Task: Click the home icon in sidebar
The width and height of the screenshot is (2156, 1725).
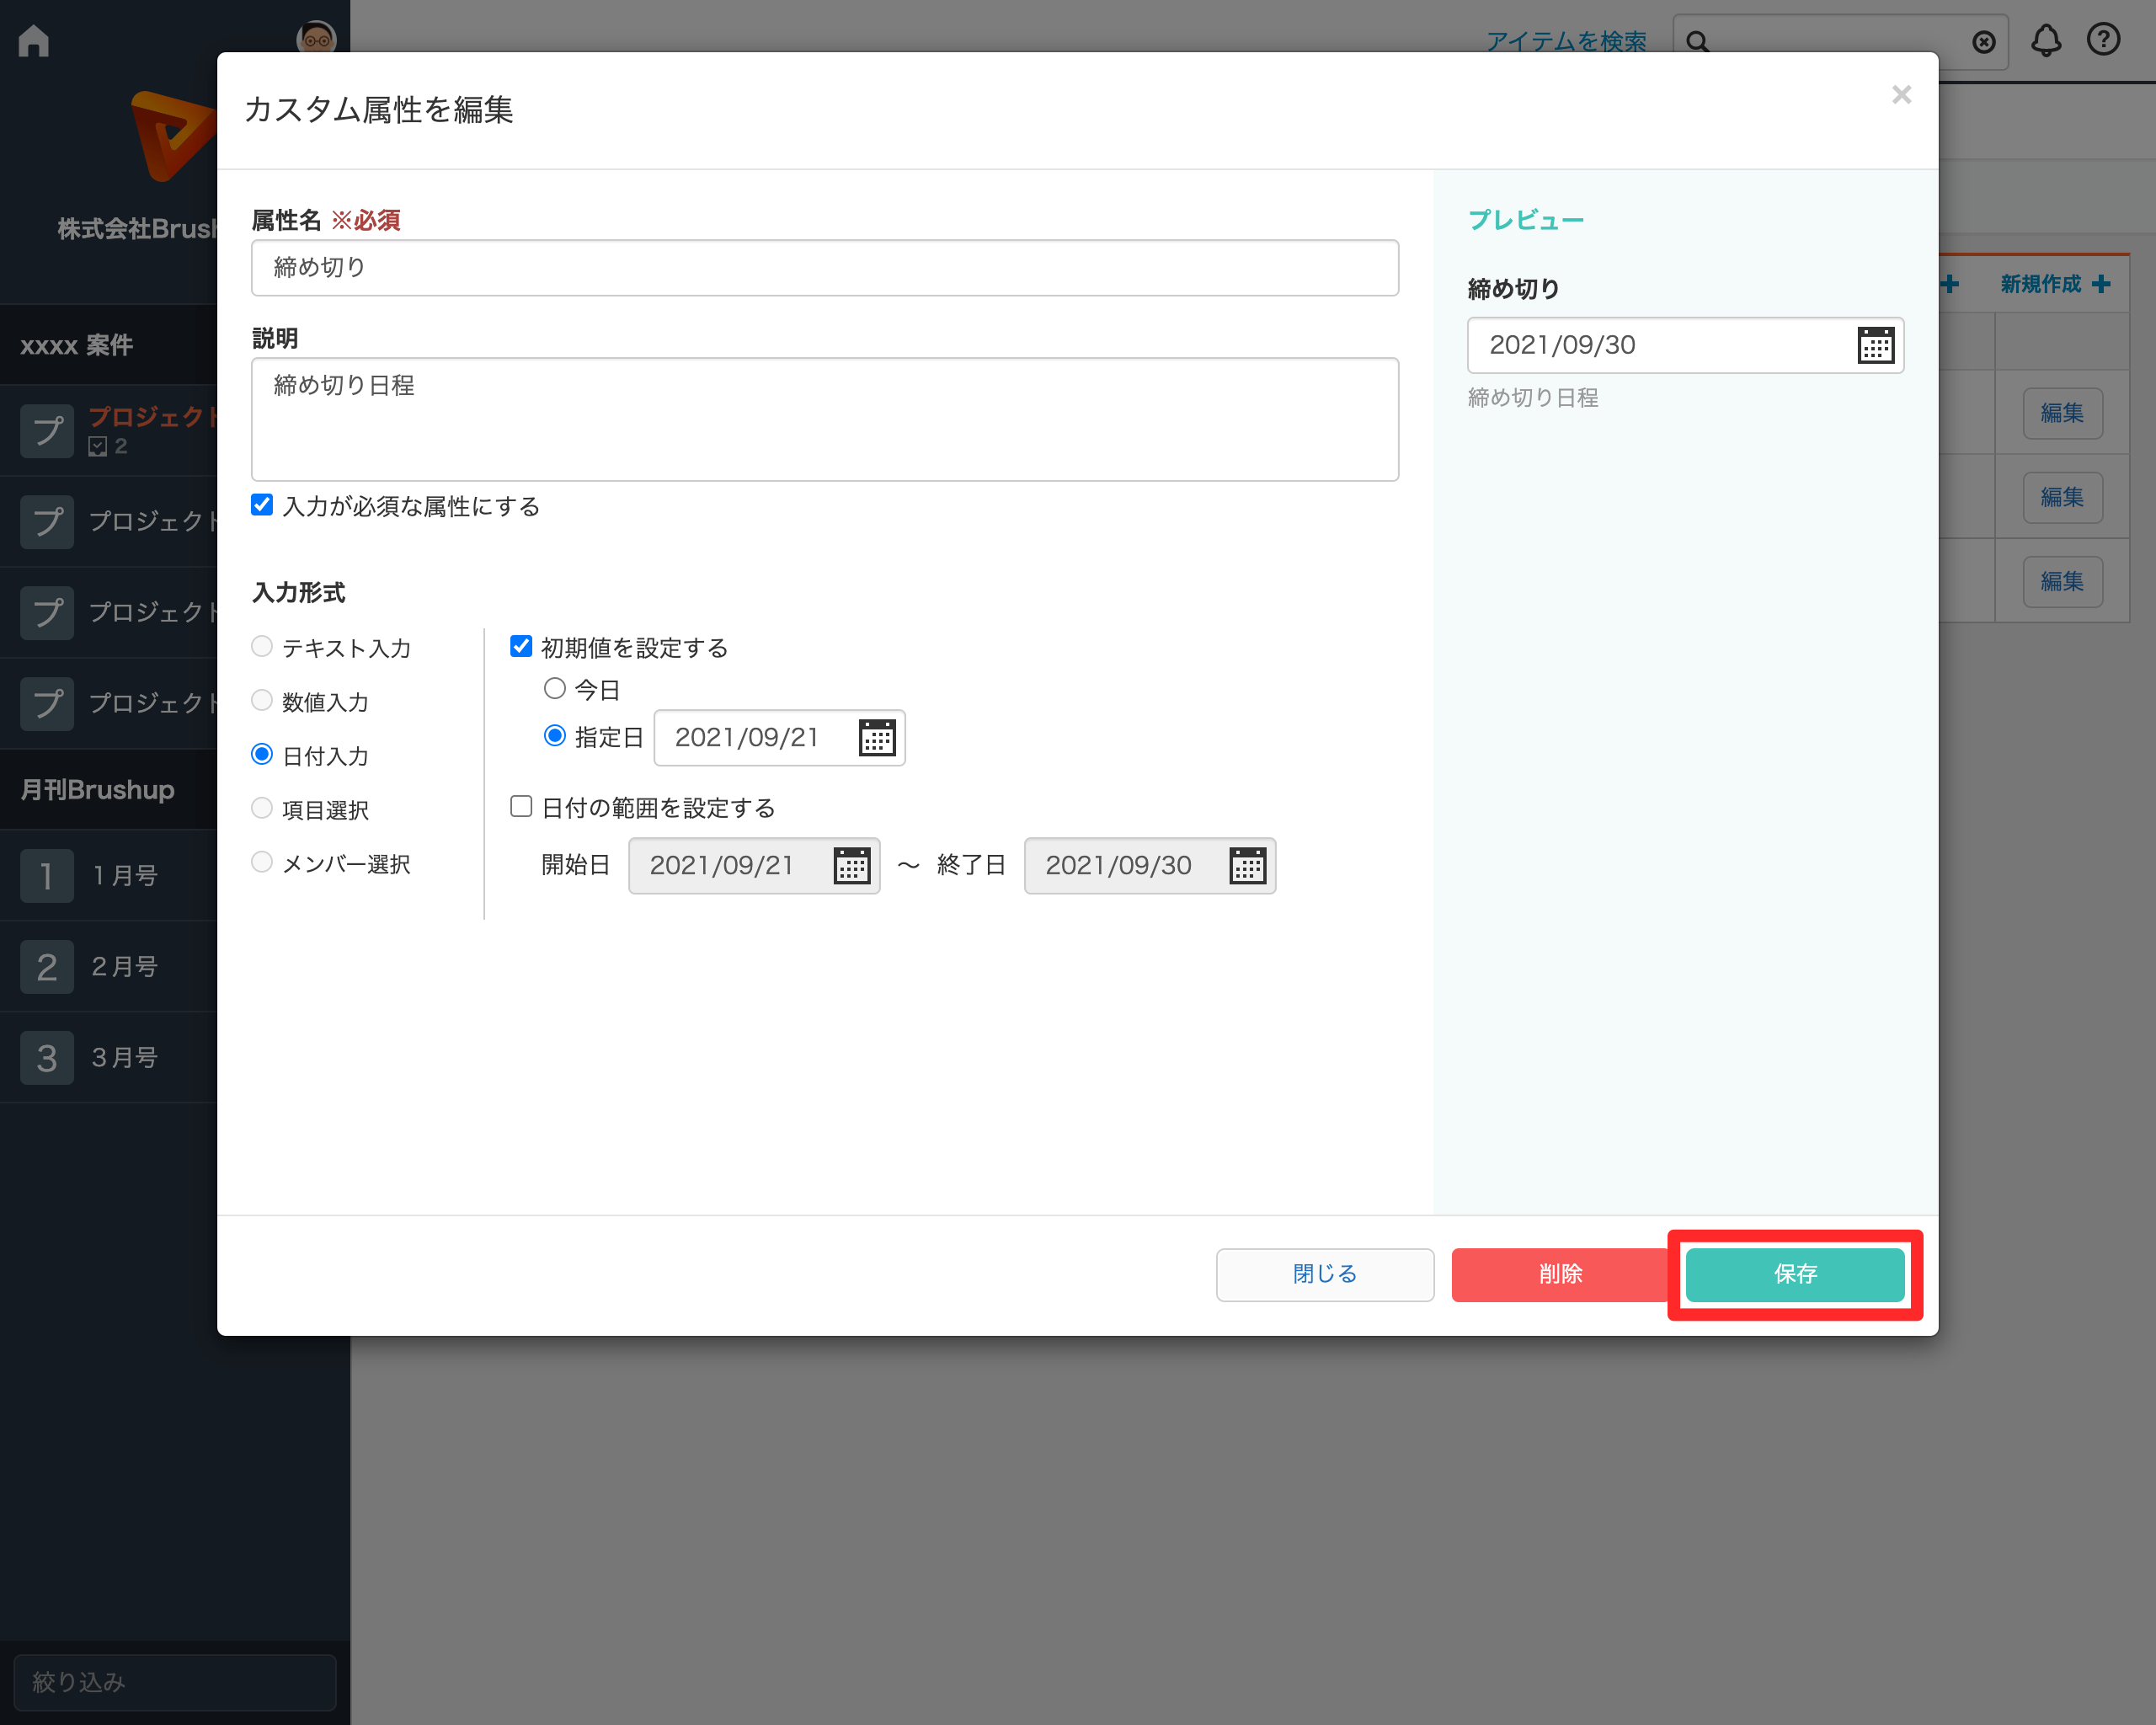Action: [x=34, y=41]
